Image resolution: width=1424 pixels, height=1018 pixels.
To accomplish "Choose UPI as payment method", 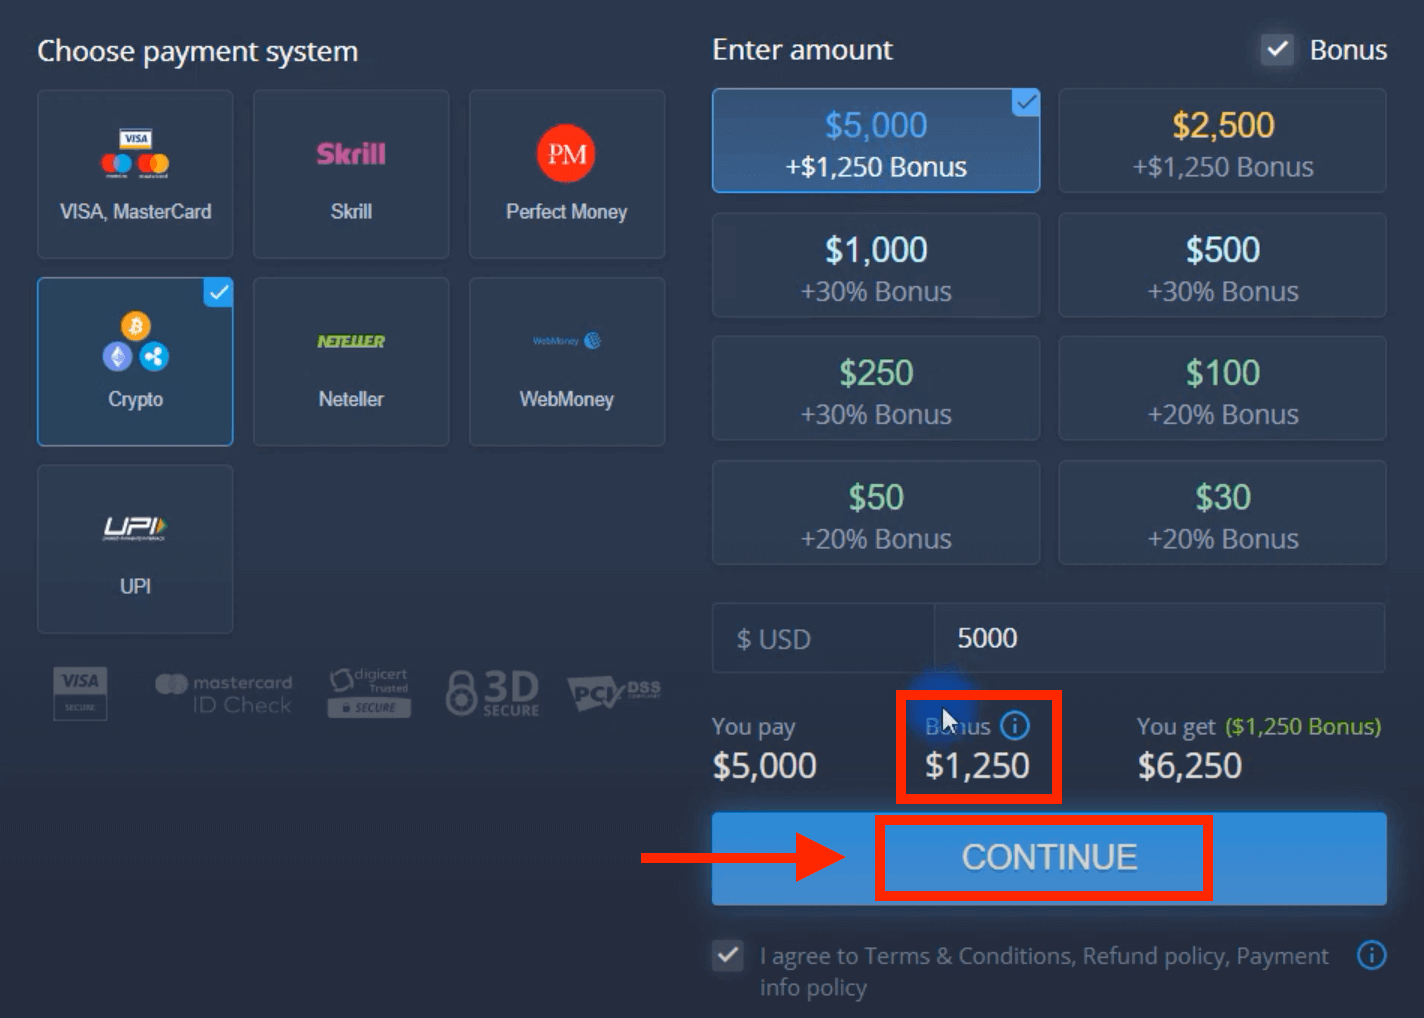I will tap(134, 549).
